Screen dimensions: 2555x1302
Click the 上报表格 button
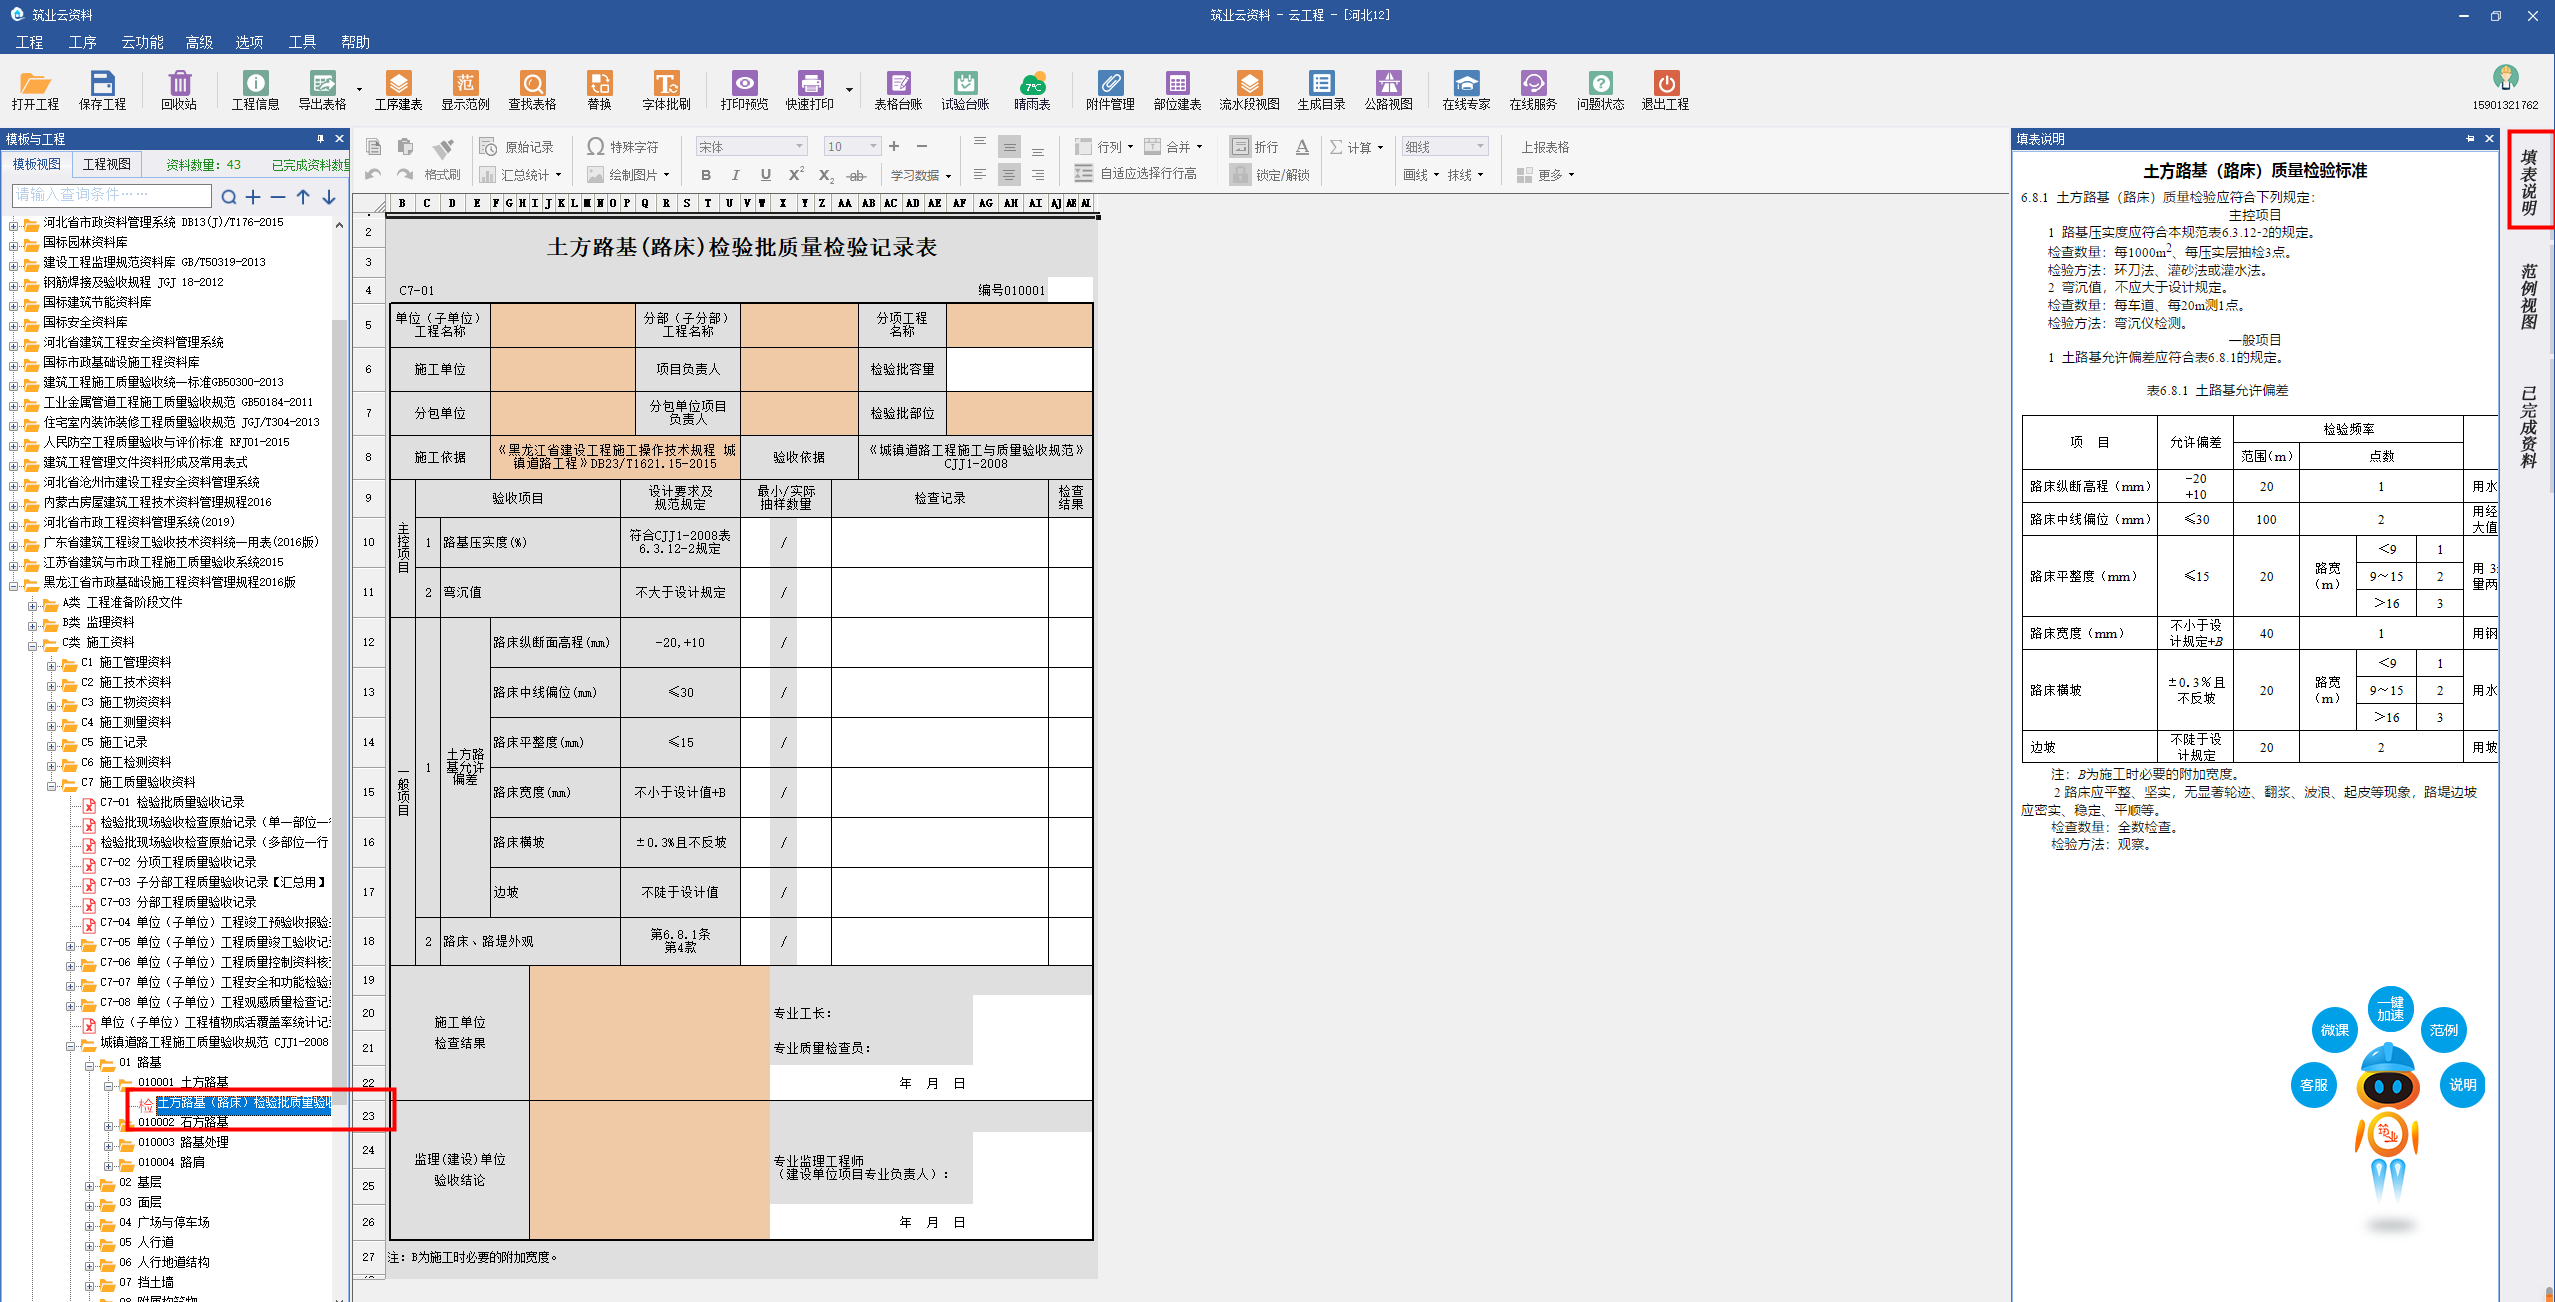(1545, 147)
